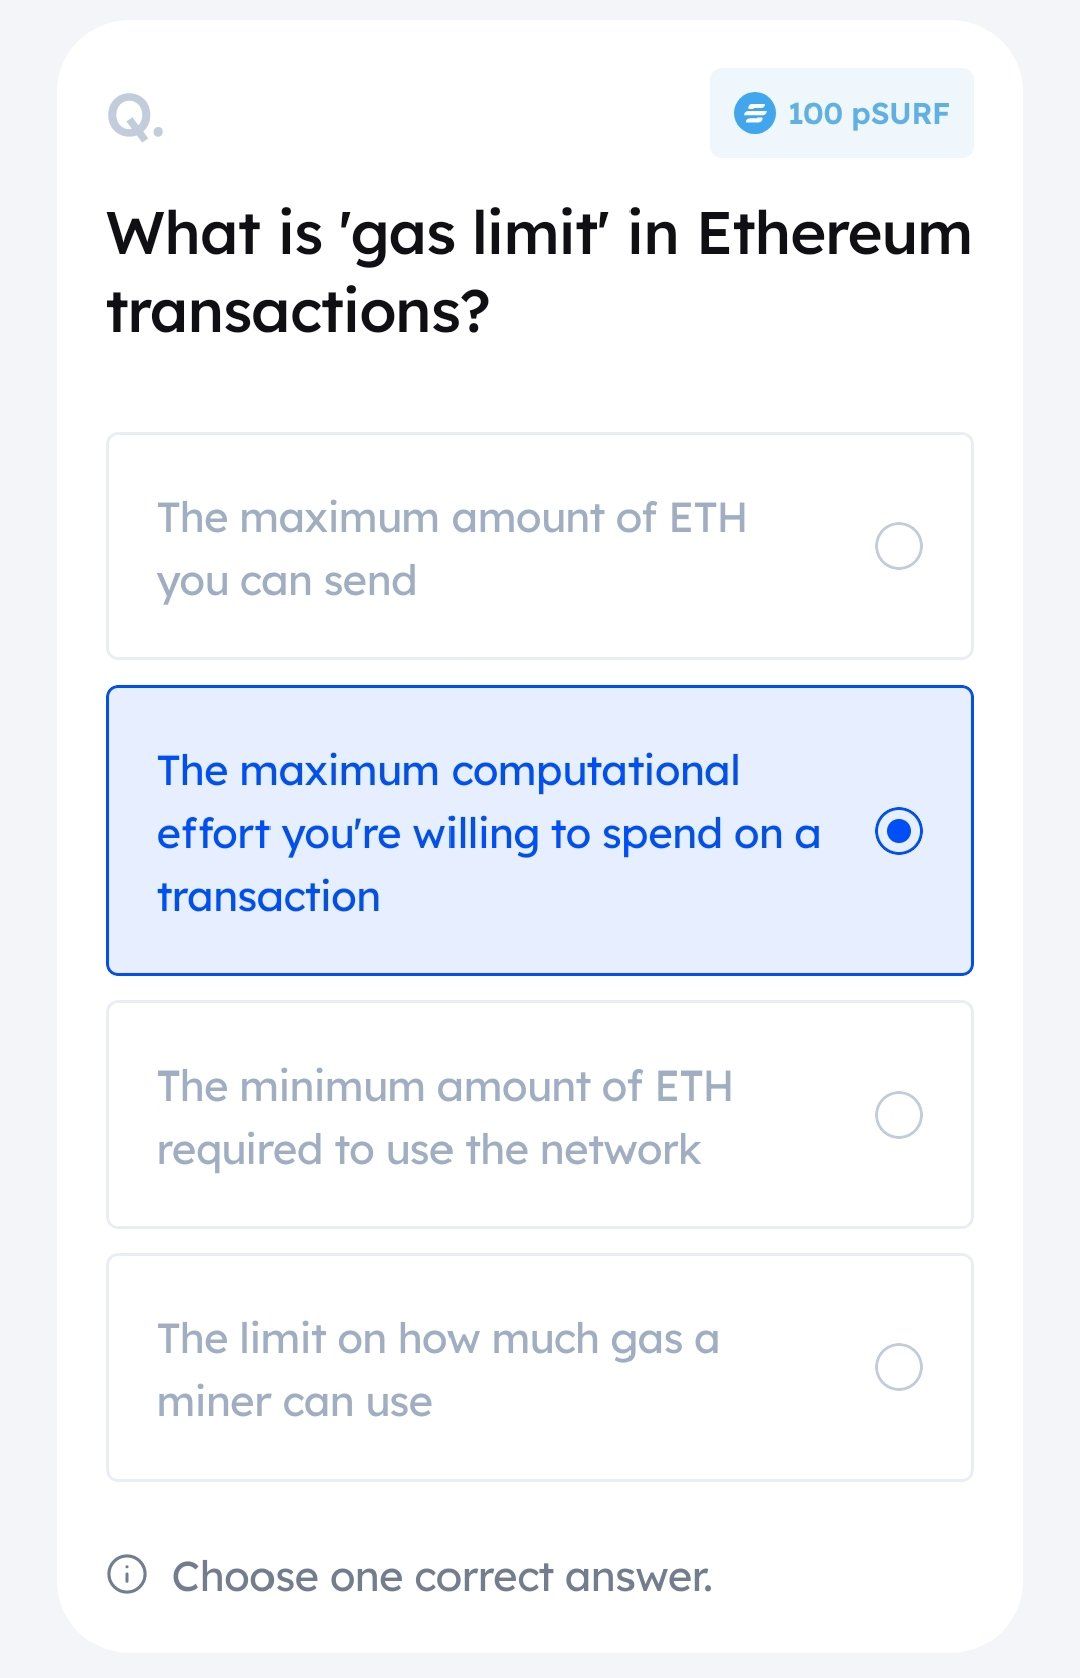Viewport: 1080px width, 1678px height.
Task: Click the highlighted 'maximum computational effort' answer text
Action: pos(489,833)
